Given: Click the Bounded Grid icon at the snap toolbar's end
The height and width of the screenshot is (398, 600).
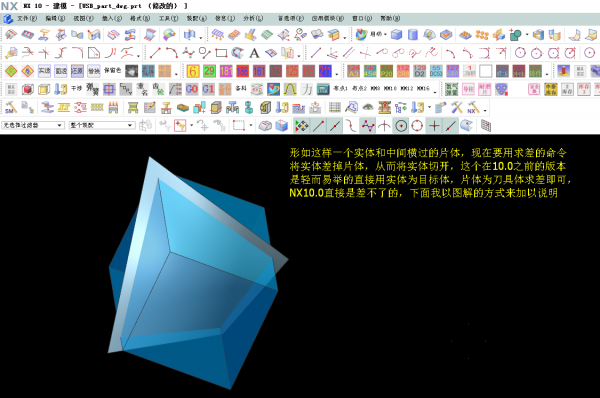Looking at the screenshot, I should tap(486, 126).
